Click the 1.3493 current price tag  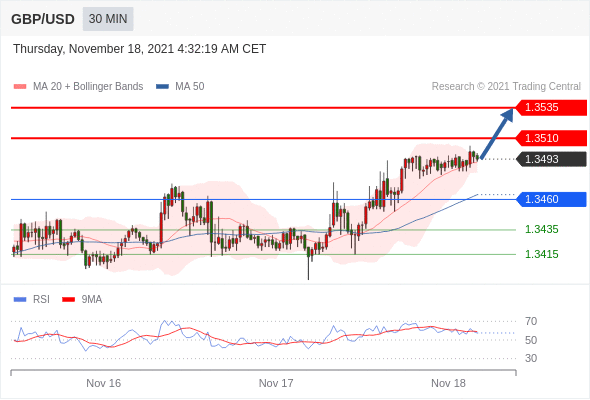coord(551,159)
